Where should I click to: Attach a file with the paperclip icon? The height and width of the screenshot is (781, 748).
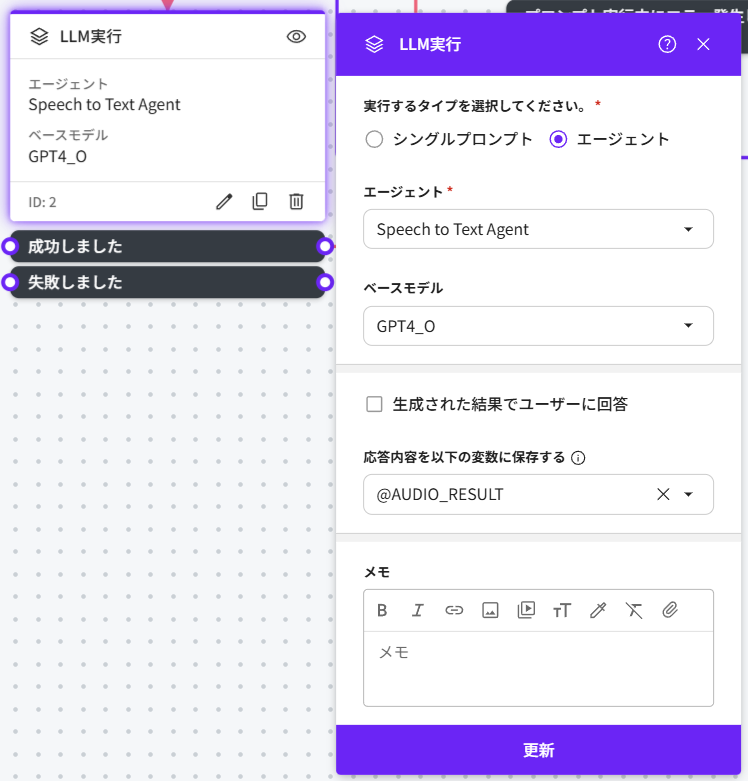point(670,610)
